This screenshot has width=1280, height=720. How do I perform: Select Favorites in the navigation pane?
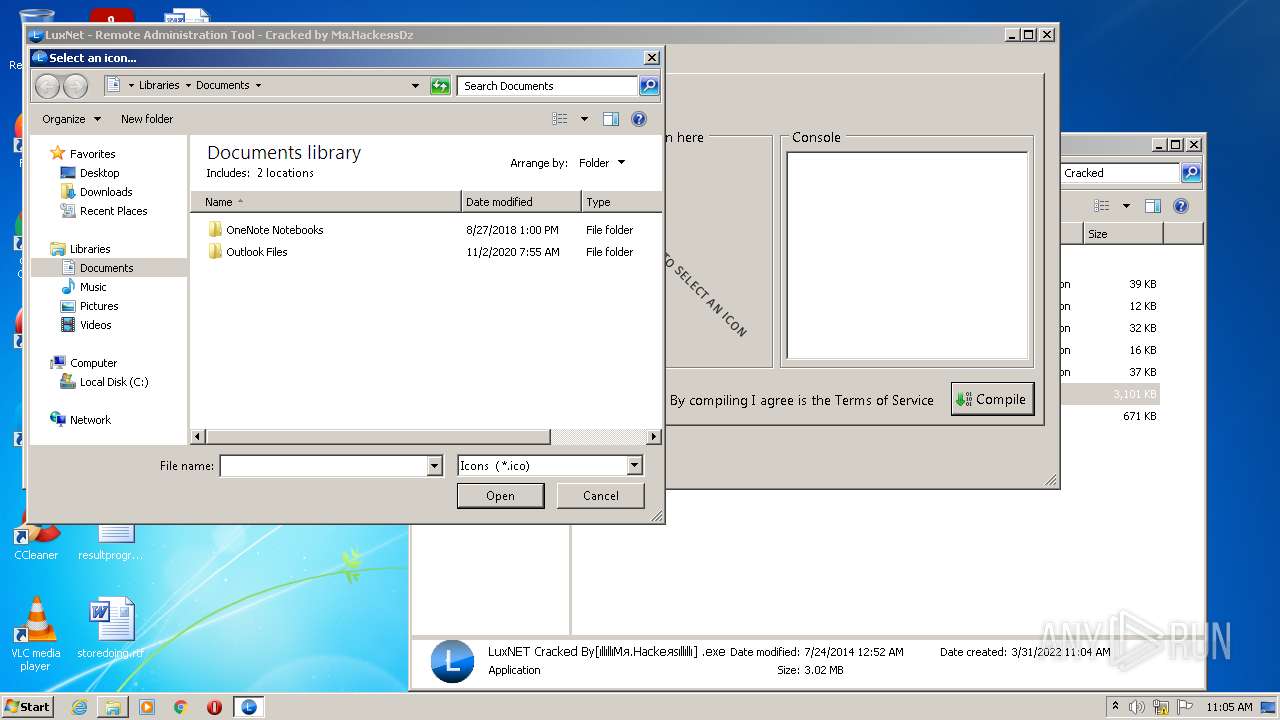92,154
